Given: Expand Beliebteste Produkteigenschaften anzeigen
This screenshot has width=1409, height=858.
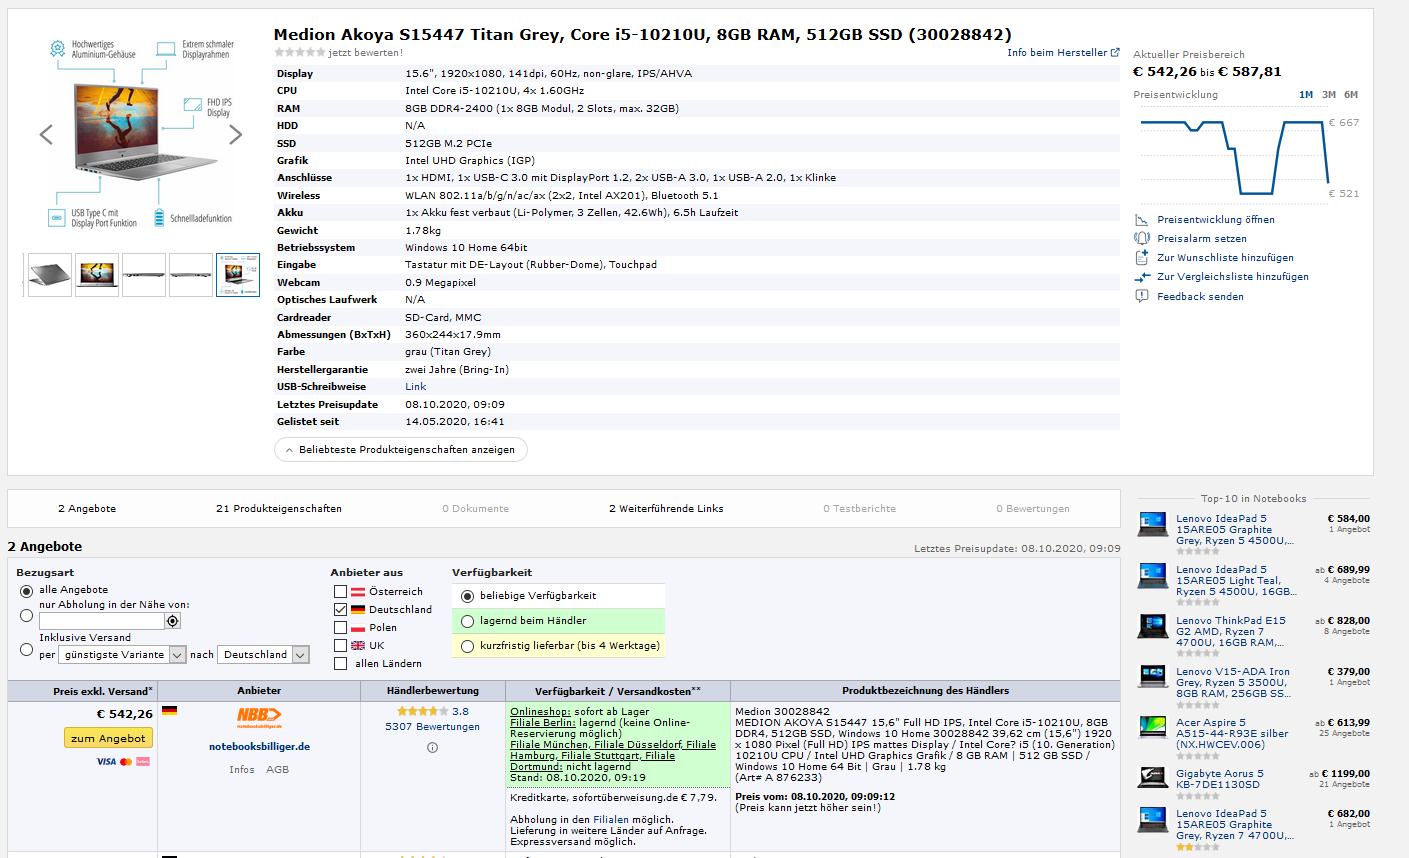Looking at the screenshot, I should click(x=400, y=450).
